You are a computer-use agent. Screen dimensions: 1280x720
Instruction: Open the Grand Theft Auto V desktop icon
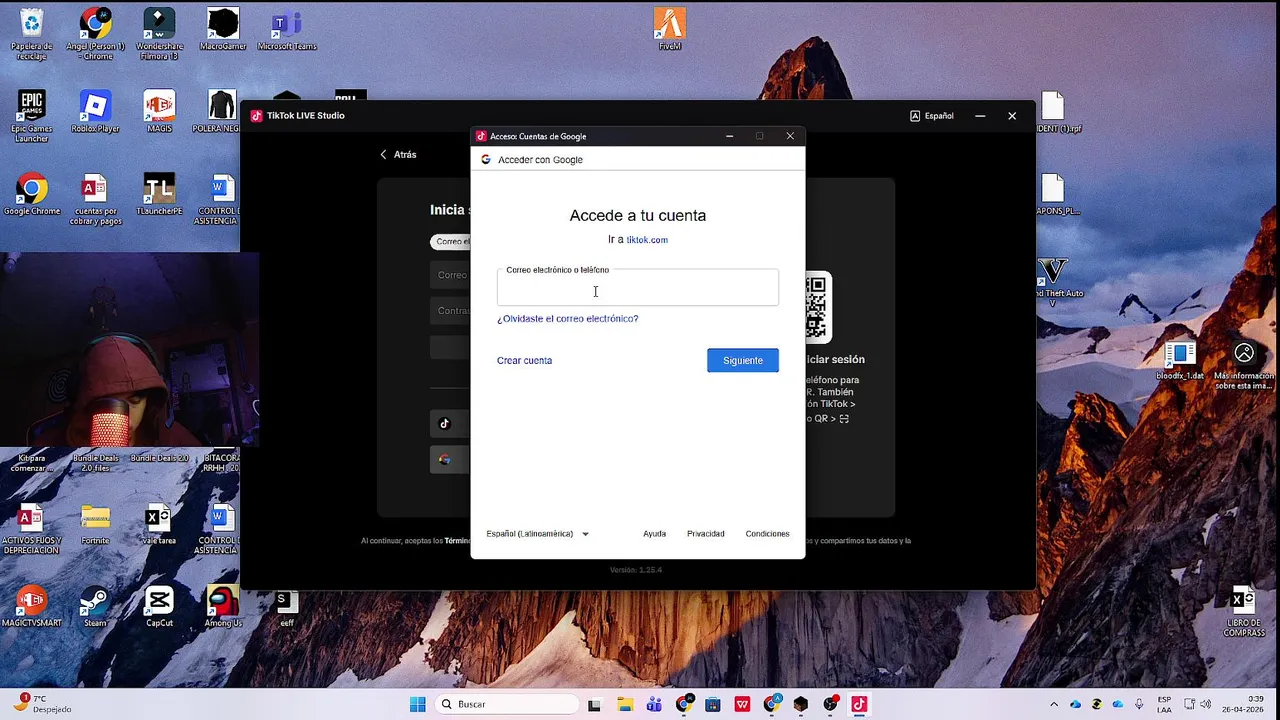coord(1054,282)
